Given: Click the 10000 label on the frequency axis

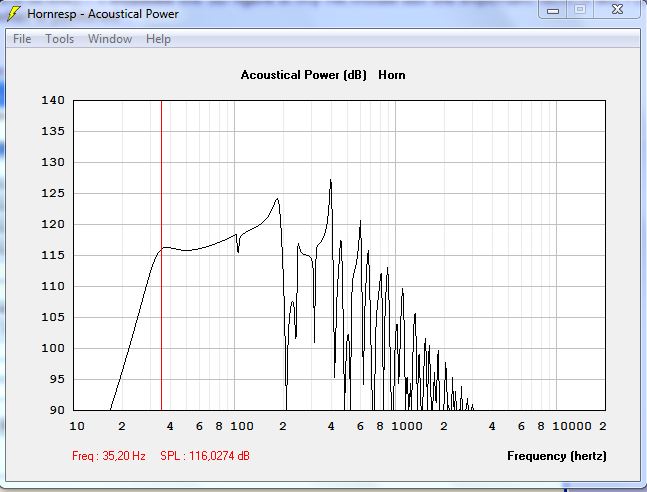Looking at the screenshot, I should pyautogui.click(x=571, y=426).
